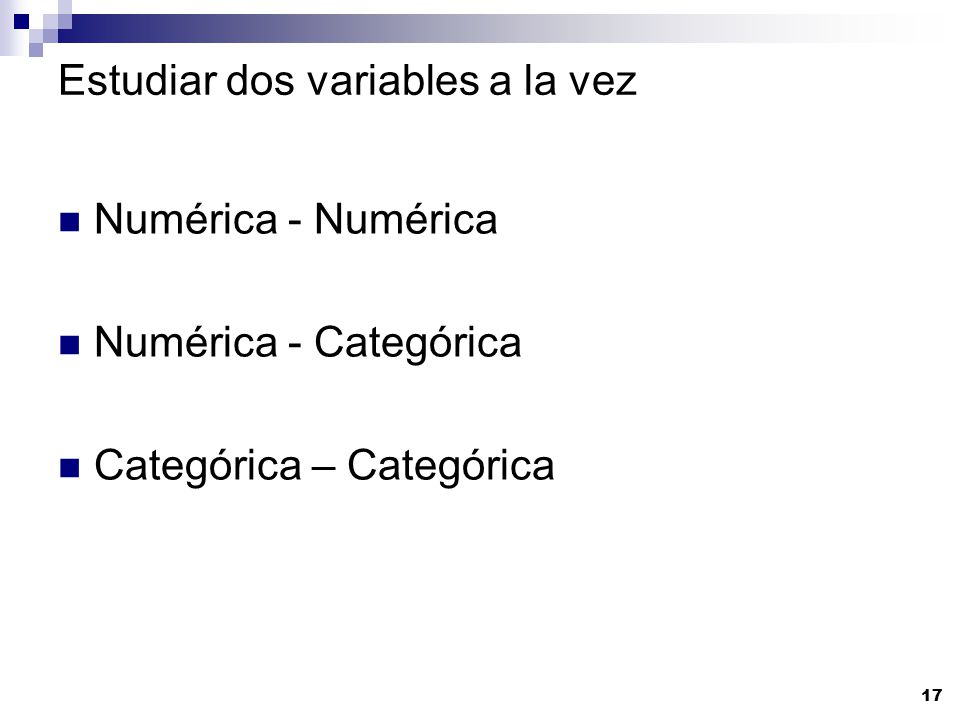Click the word Estudiar in the title

[x=138, y=80]
